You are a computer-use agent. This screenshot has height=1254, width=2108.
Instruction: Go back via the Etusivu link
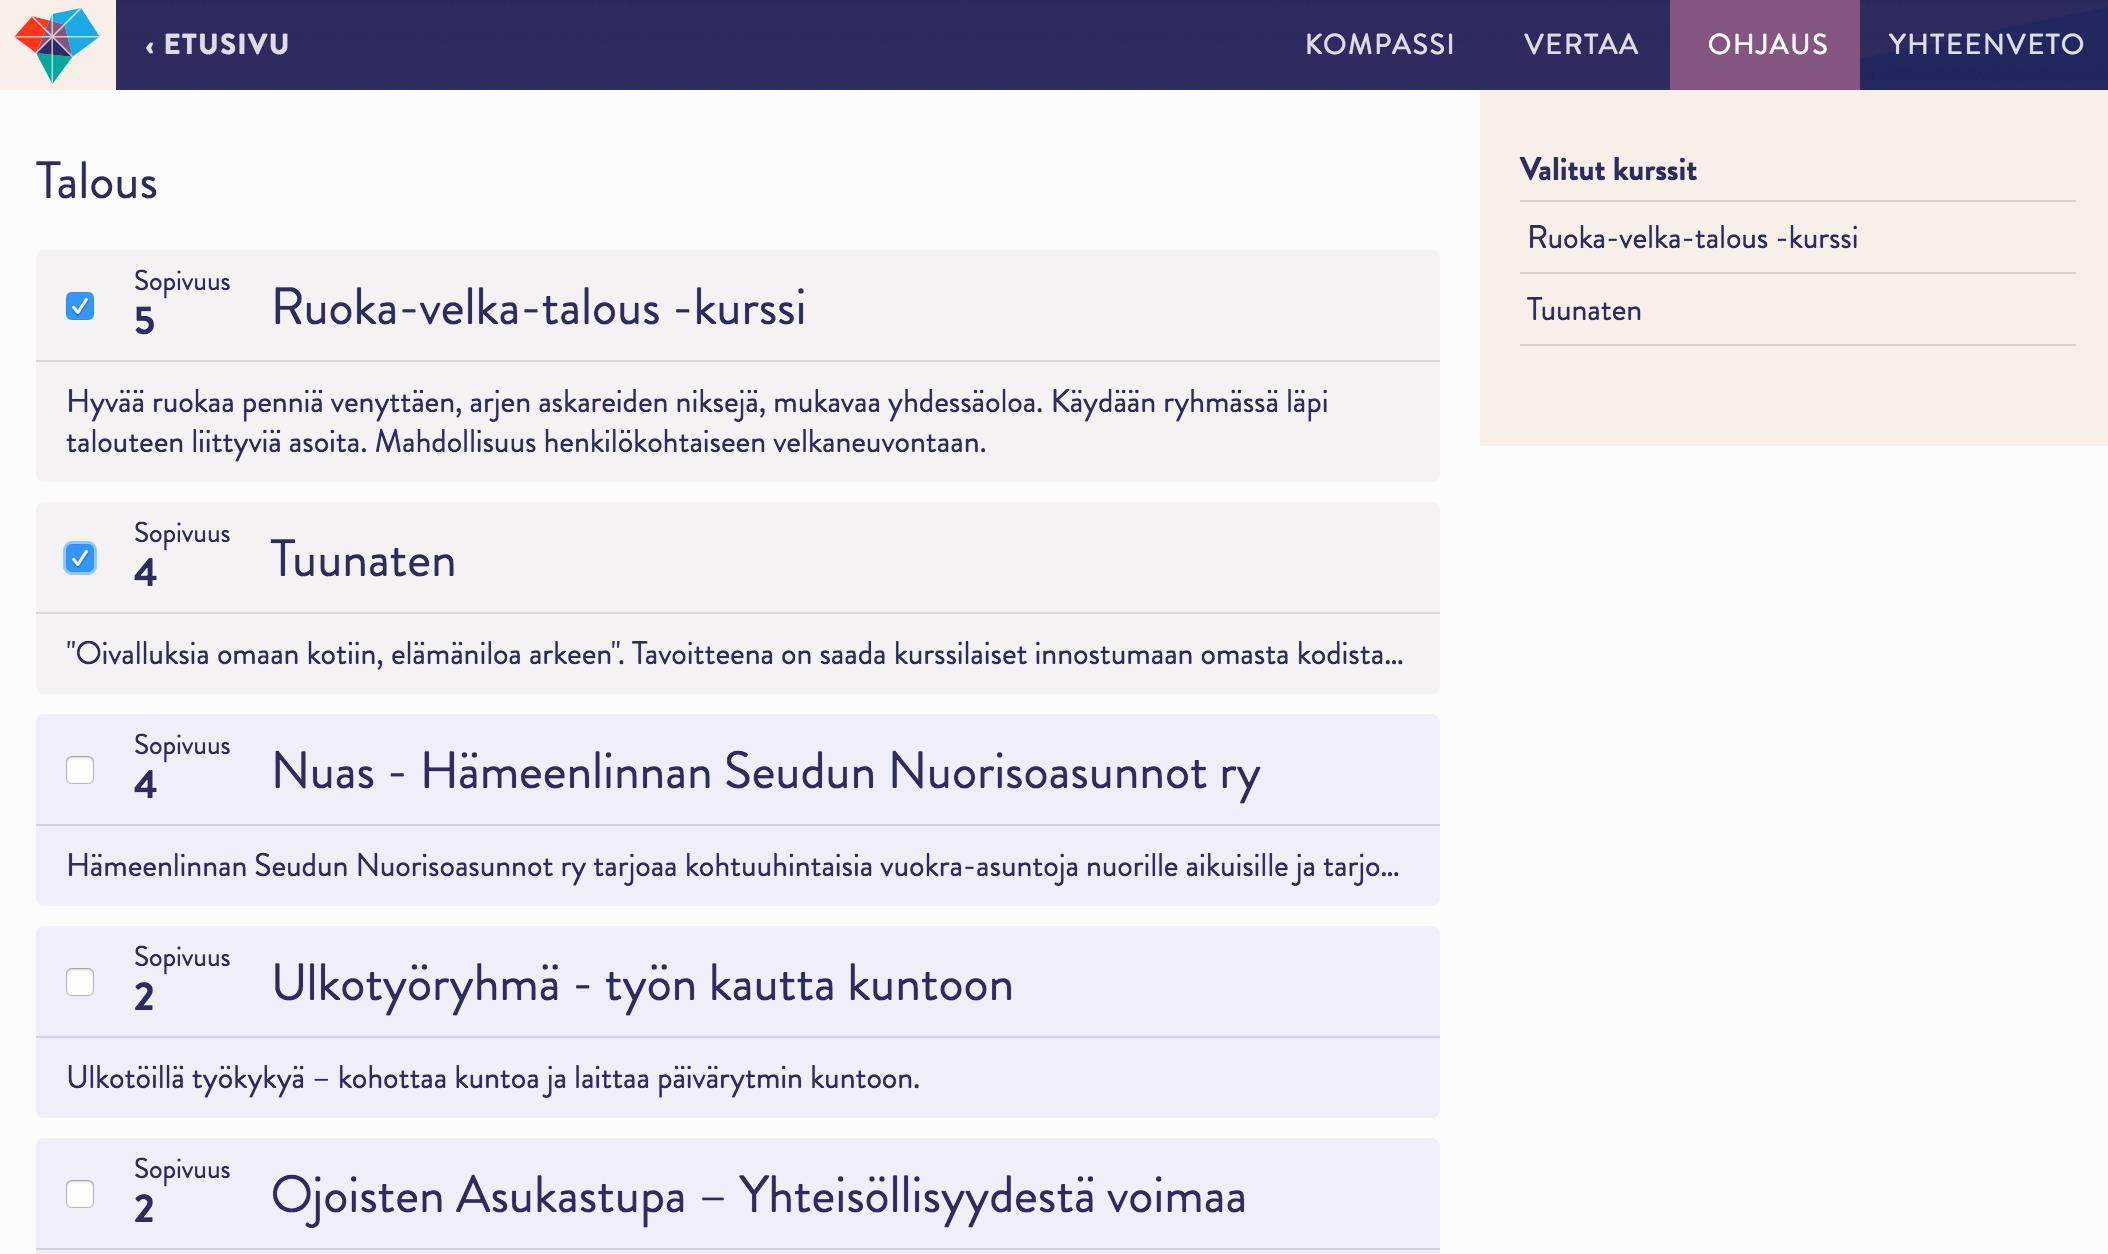[x=217, y=45]
